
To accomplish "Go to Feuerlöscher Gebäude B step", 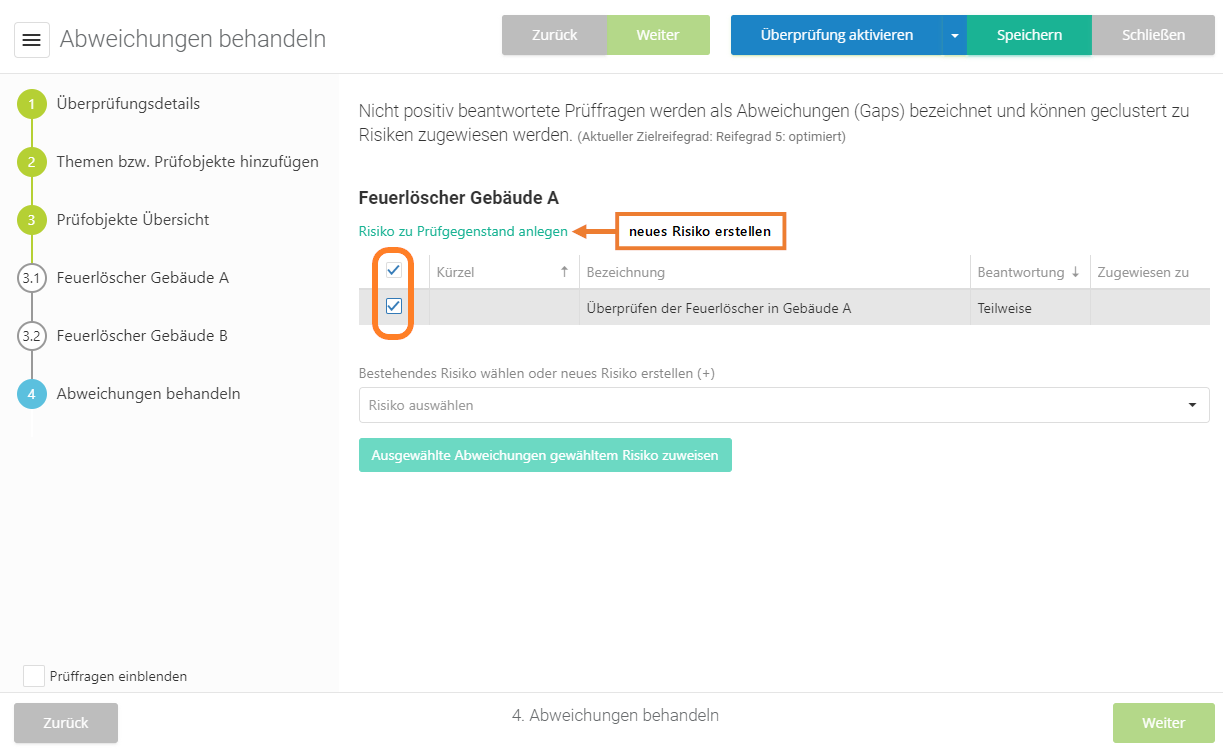I will pos(142,336).
